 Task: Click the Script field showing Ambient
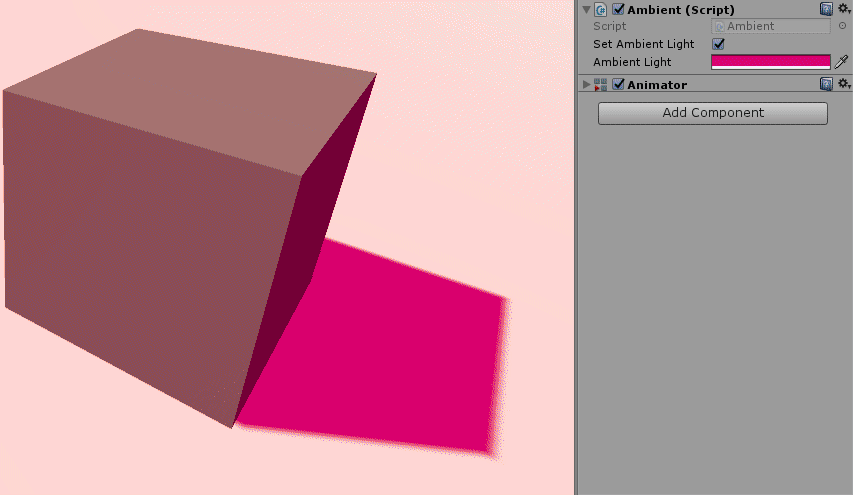click(x=770, y=26)
